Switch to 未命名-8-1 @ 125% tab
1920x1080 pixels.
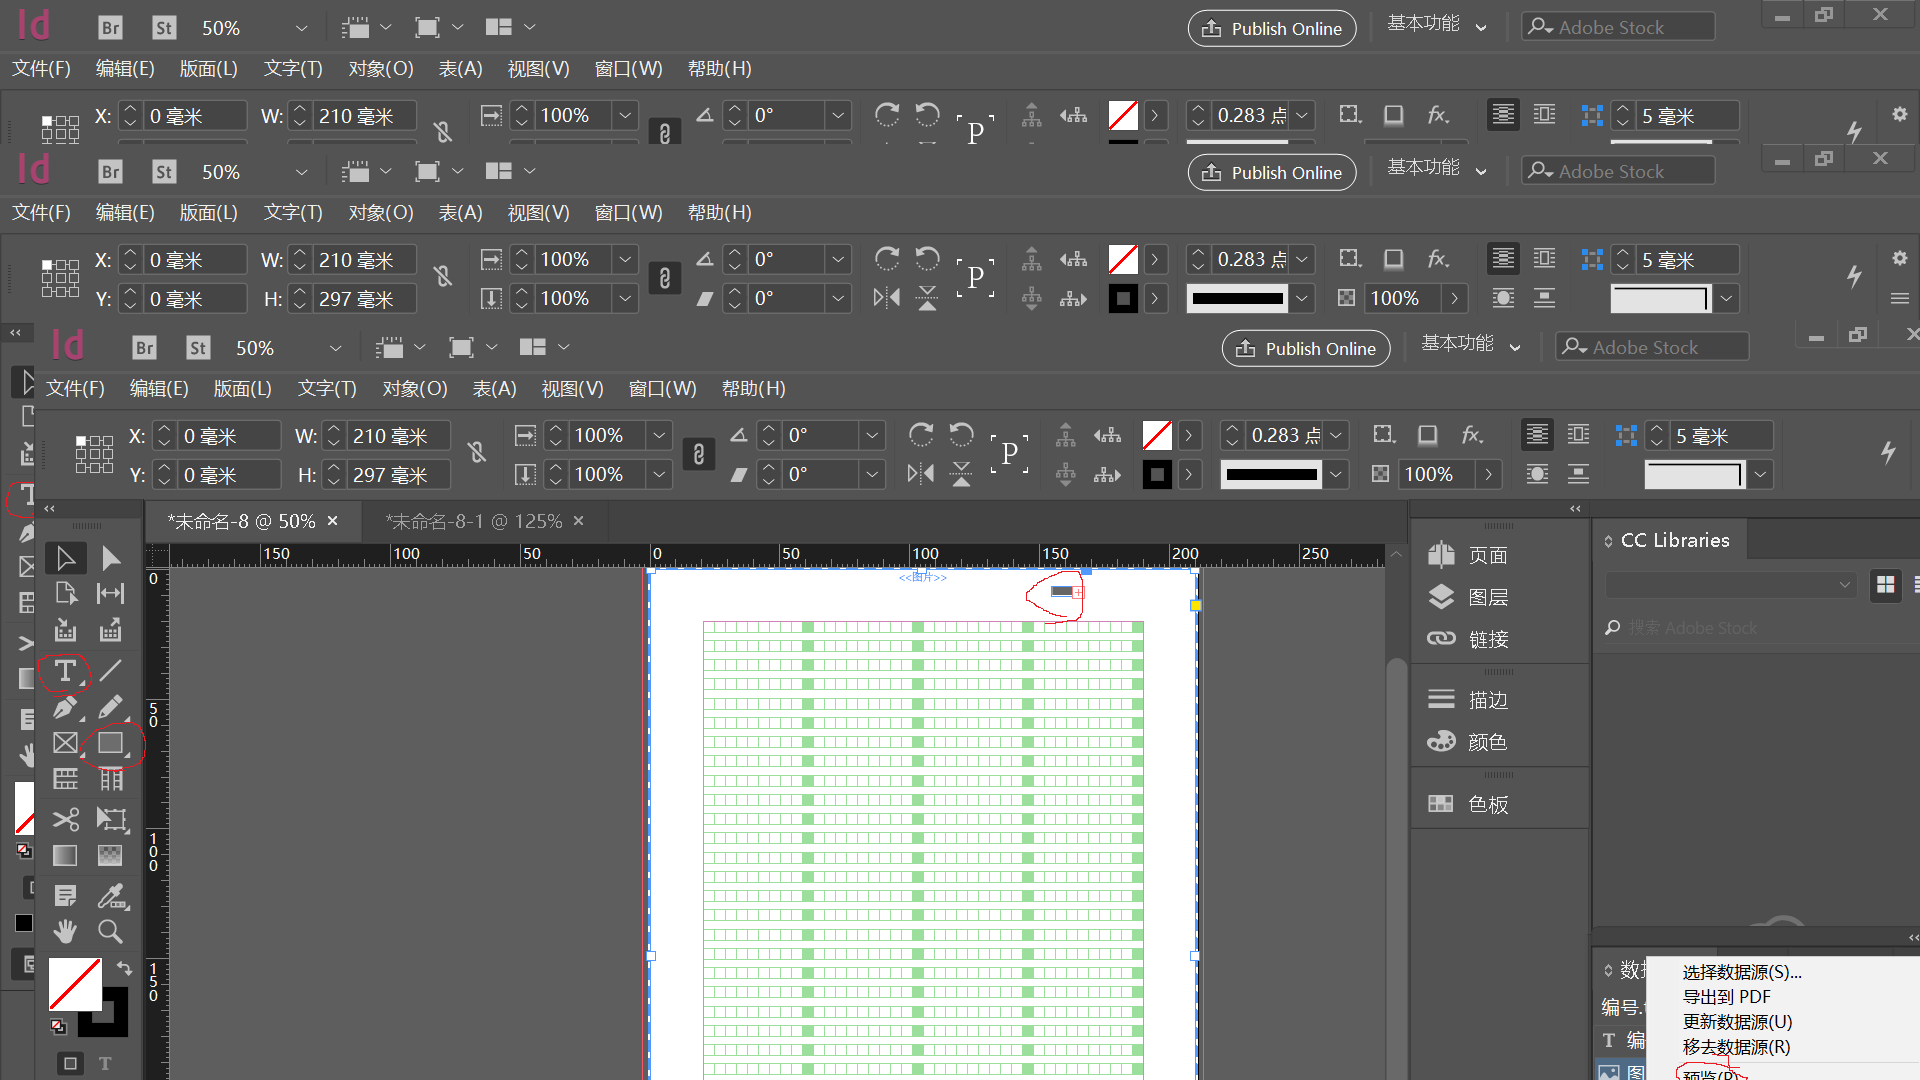tap(475, 521)
